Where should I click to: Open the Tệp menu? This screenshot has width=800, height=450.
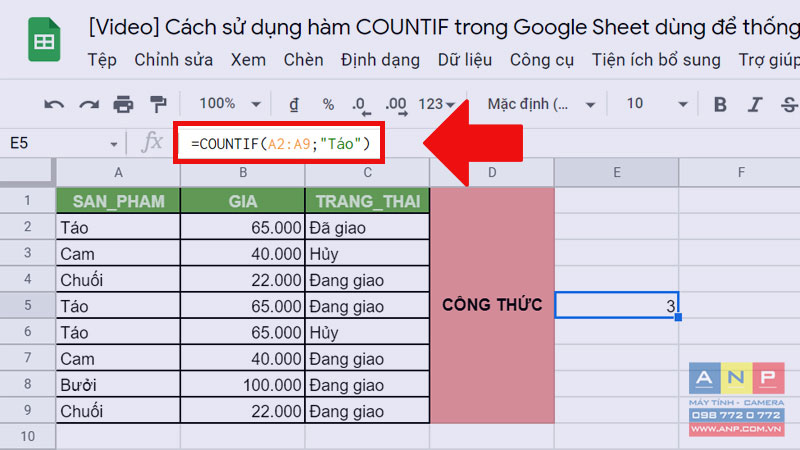pyautogui.click(x=102, y=60)
